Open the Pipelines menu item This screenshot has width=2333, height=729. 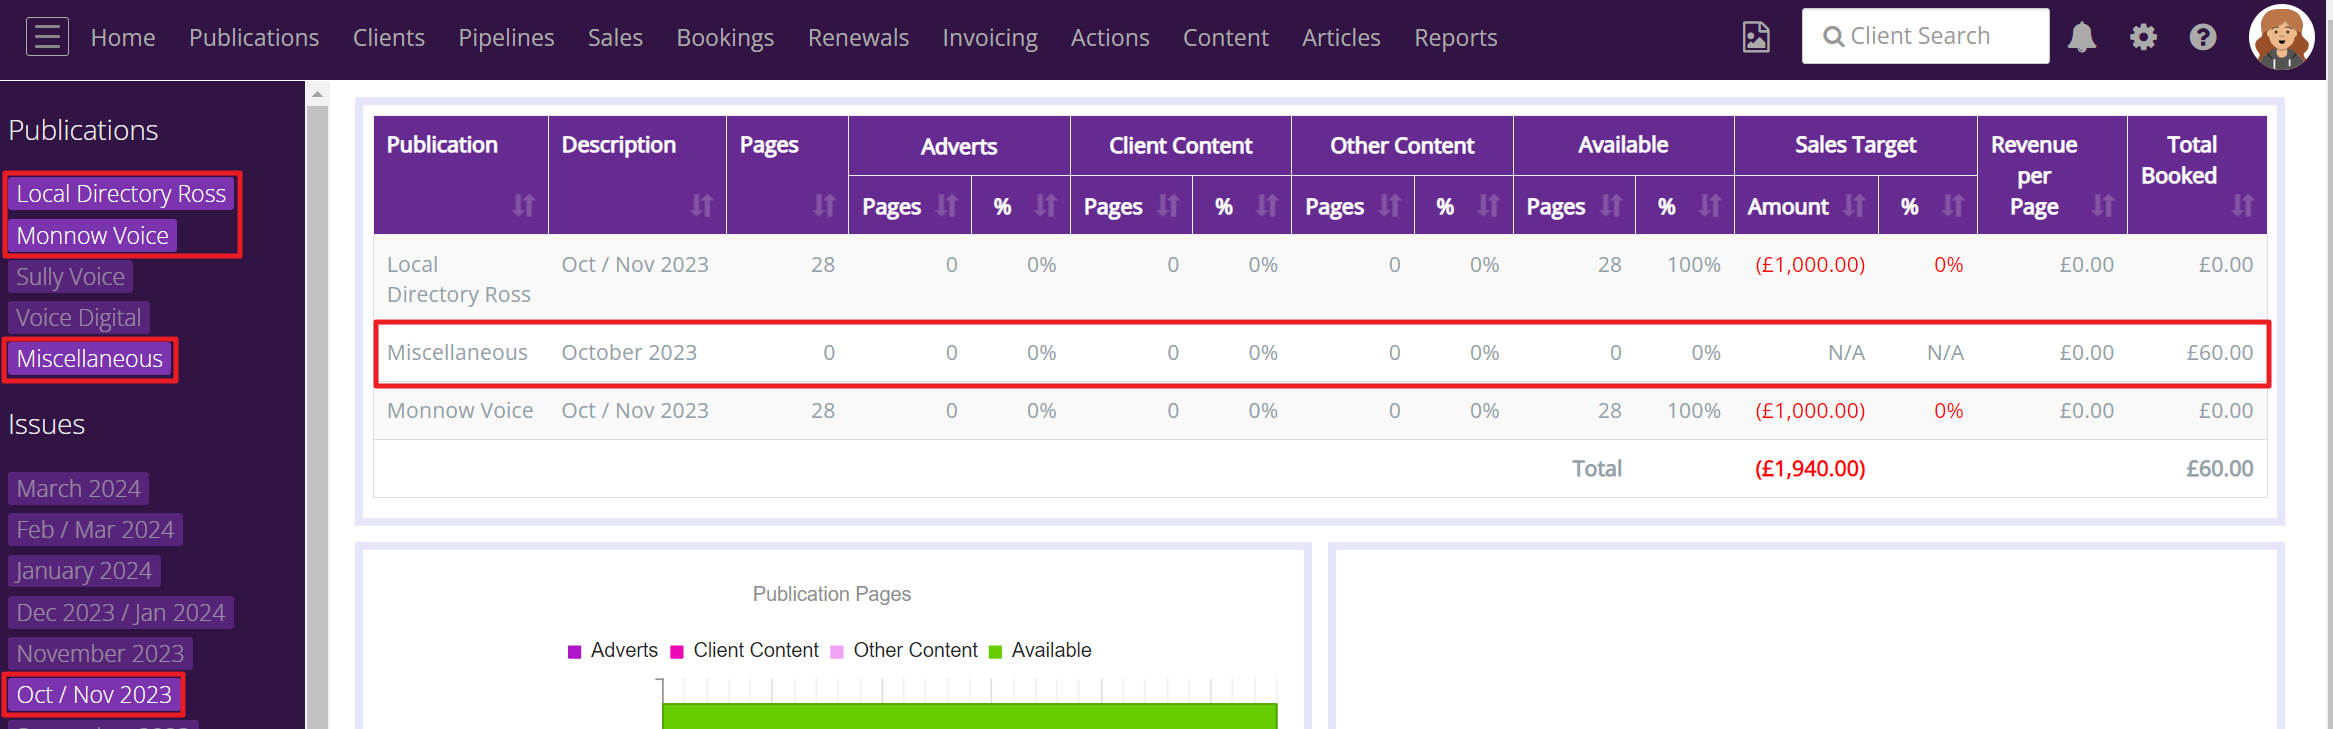click(506, 37)
